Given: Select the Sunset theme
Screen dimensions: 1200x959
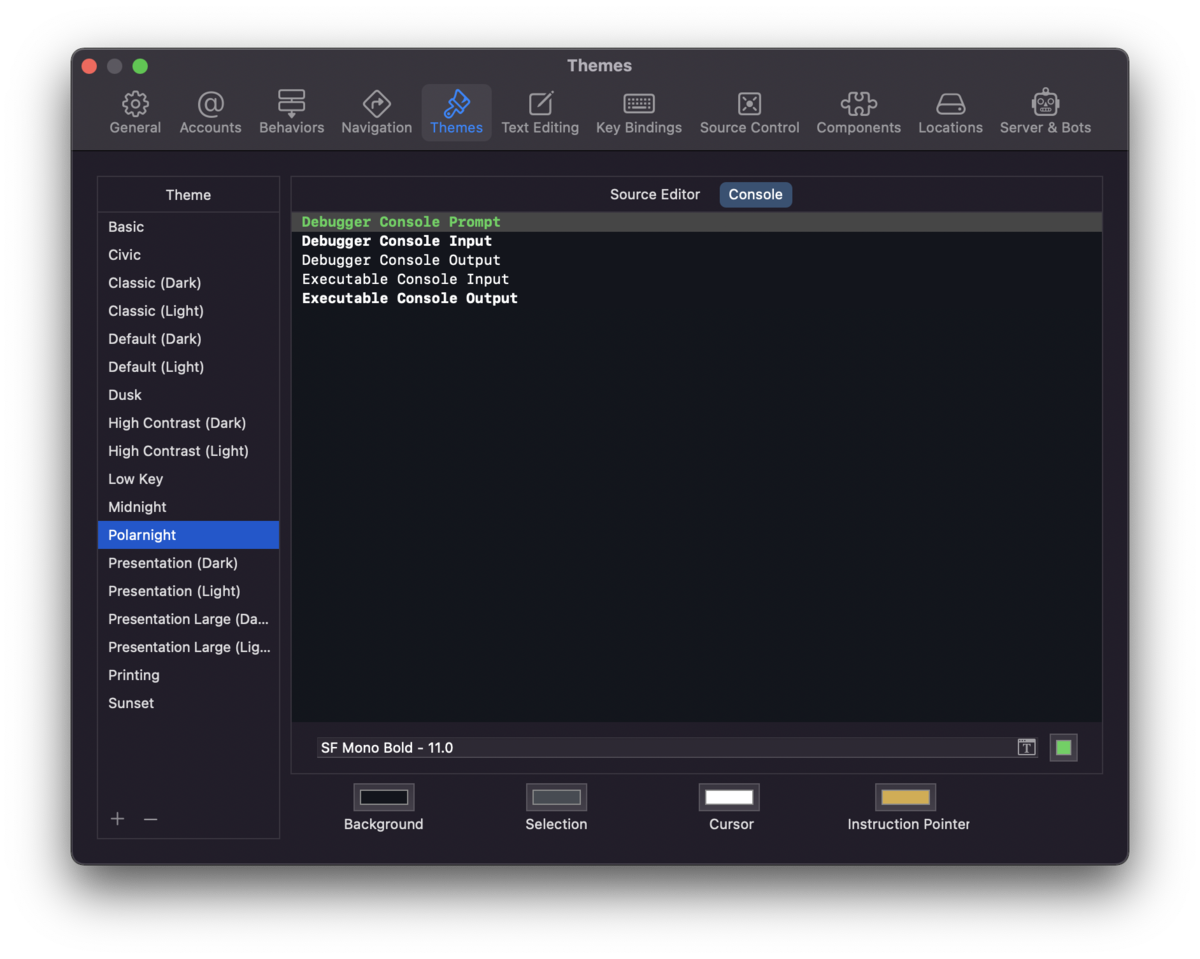Looking at the screenshot, I should coord(188,703).
